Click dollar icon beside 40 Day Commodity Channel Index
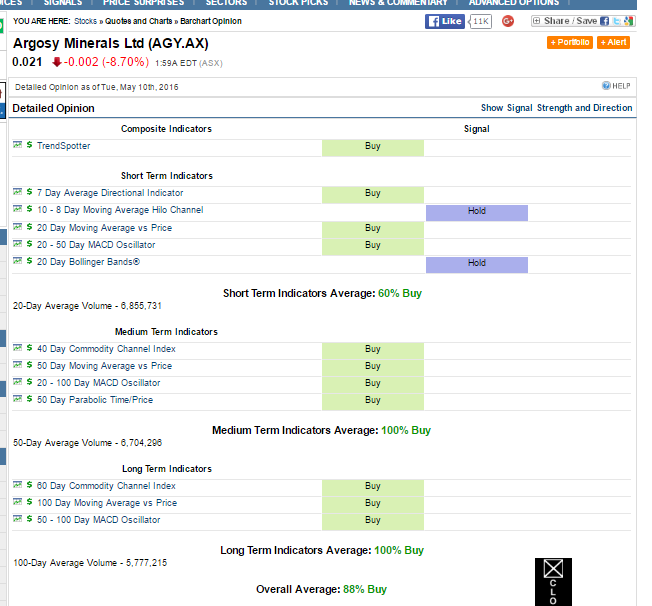The width and height of the screenshot is (652, 606). (x=30, y=348)
